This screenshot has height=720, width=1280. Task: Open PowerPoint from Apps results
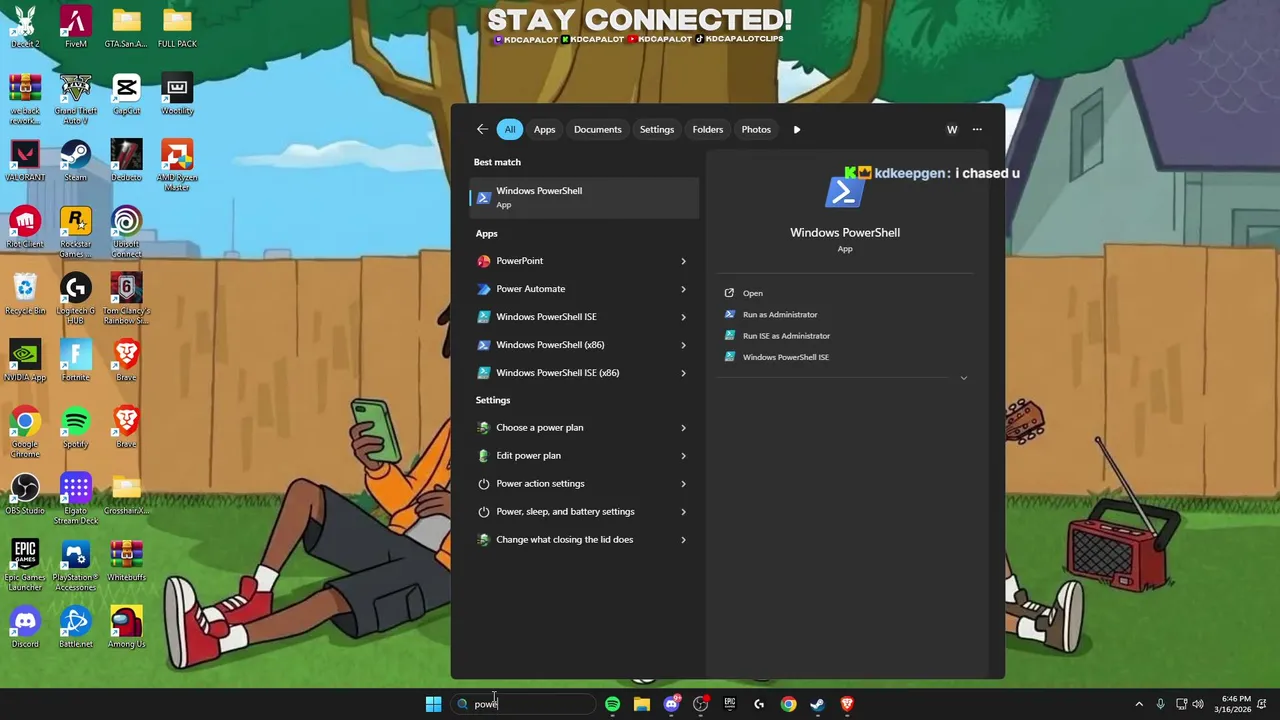(x=519, y=261)
